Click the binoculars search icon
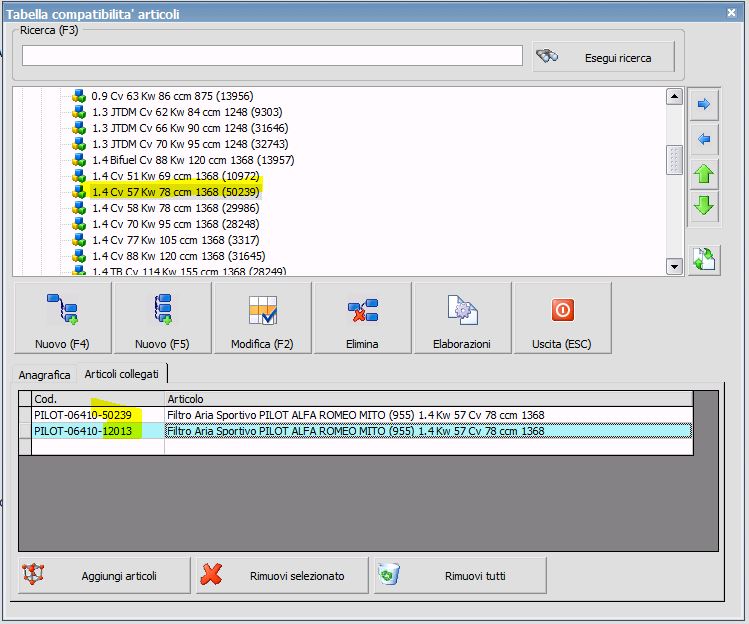Image resolution: width=749 pixels, height=624 pixels. 547,56
